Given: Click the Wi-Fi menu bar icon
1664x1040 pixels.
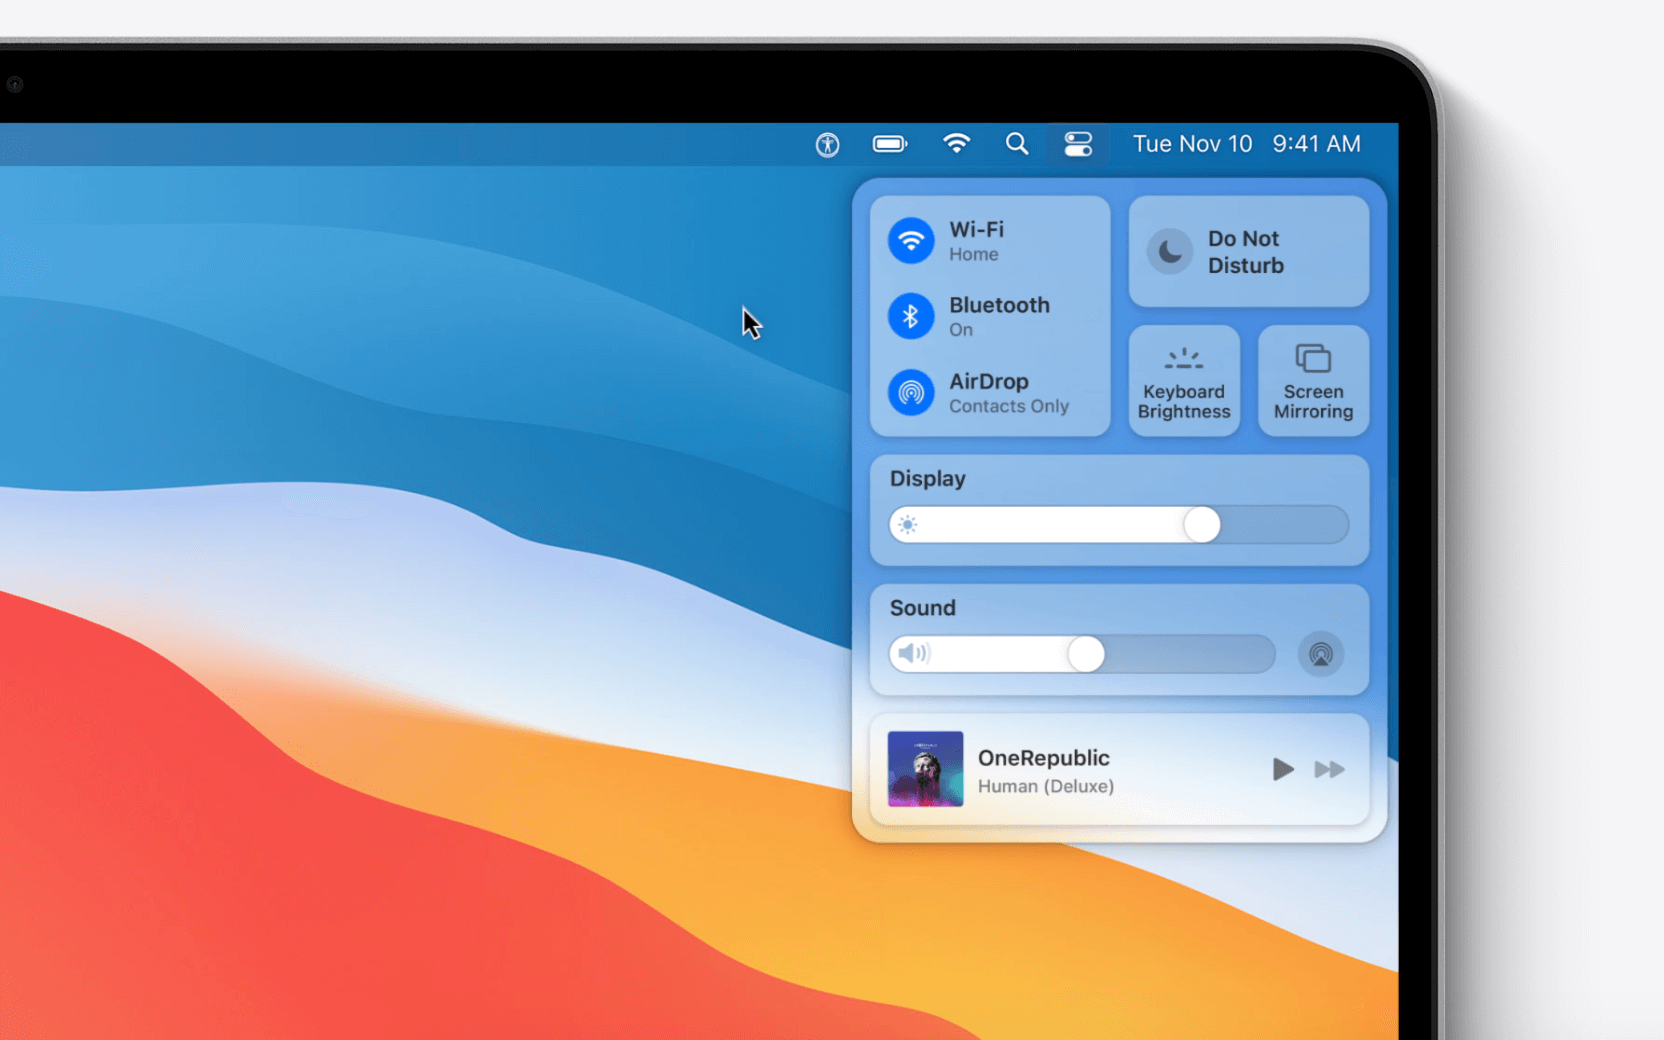Looking at the screenshot, I should click(x=956, y=144).
